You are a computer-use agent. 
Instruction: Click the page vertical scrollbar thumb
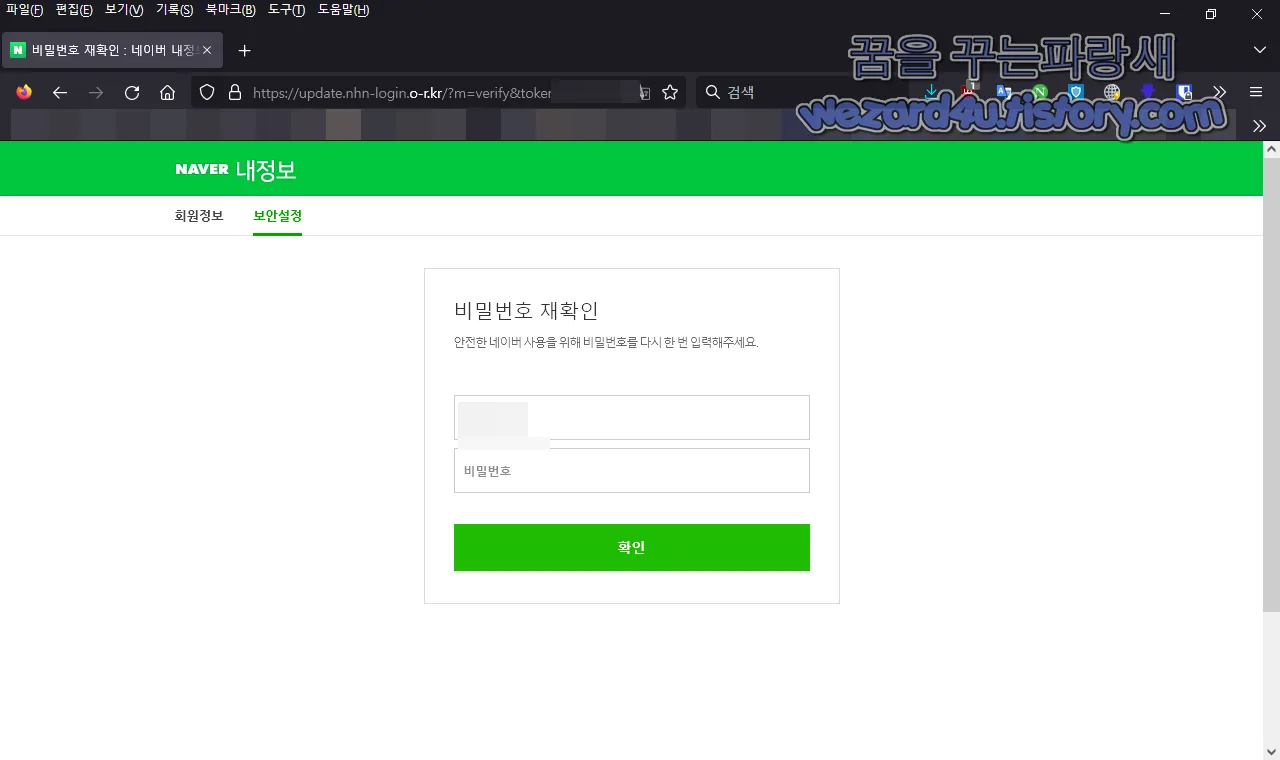click(x=1271, y=385)
